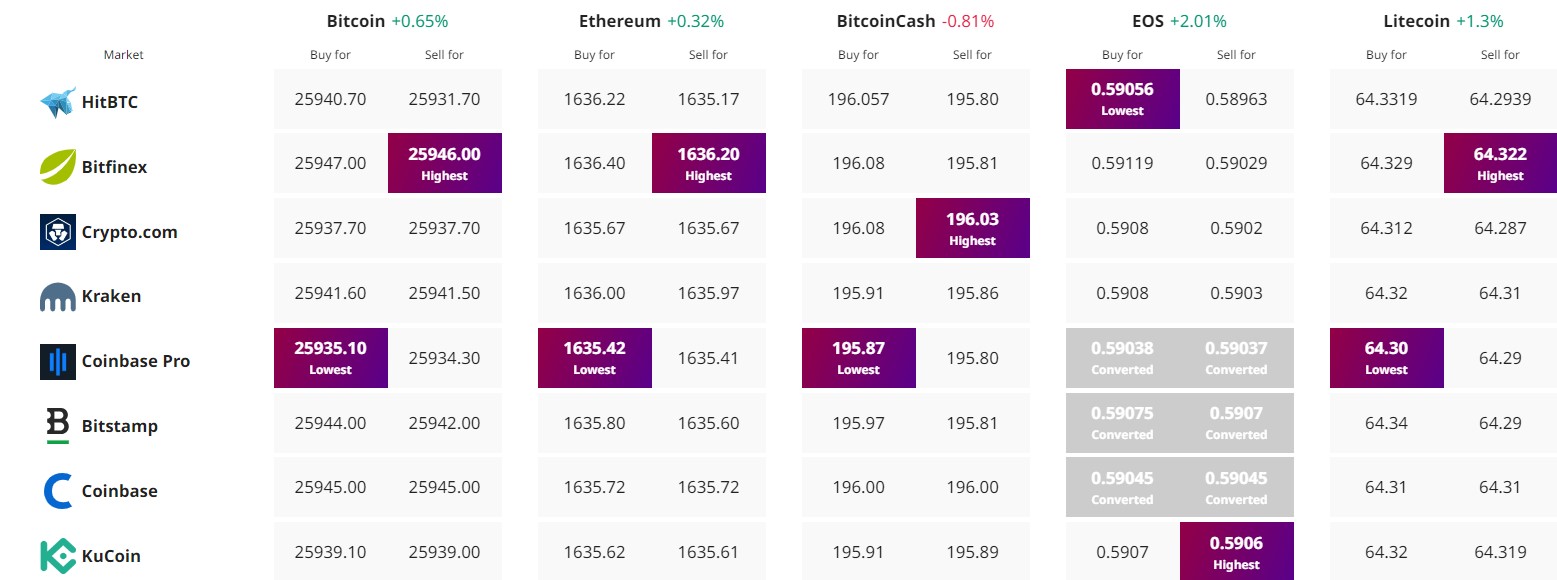The width and height of the screenshot is (1557, 580).
Task: Click the Kraken exchange logo icon
Action: [58, 297]
